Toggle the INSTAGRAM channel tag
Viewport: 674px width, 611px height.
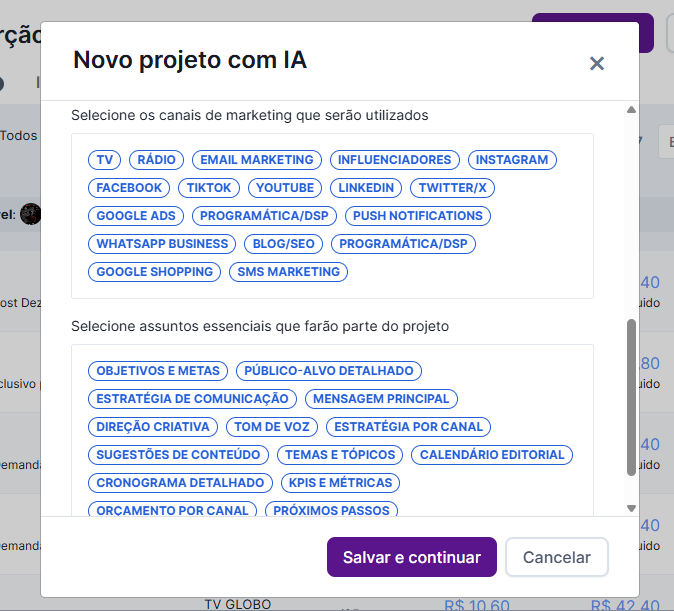[x=512, y=160]
